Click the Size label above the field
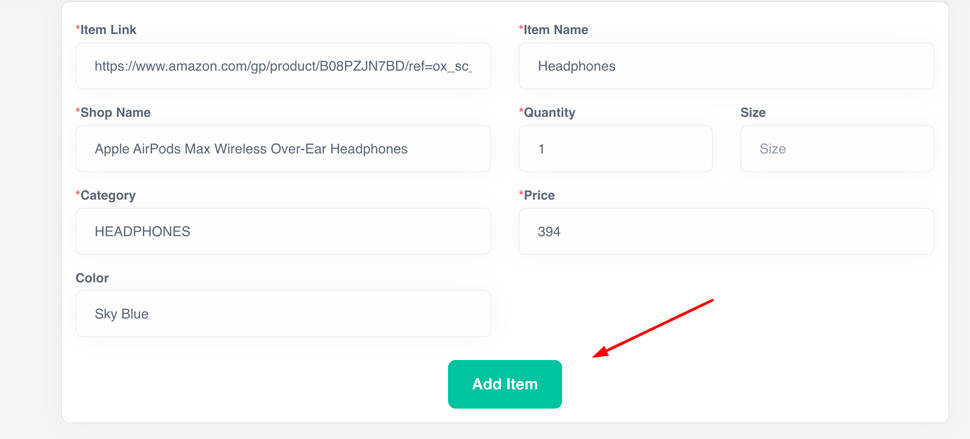Viewport: 970px width, 439px height. pyautogui.click(x=753, y=113)
